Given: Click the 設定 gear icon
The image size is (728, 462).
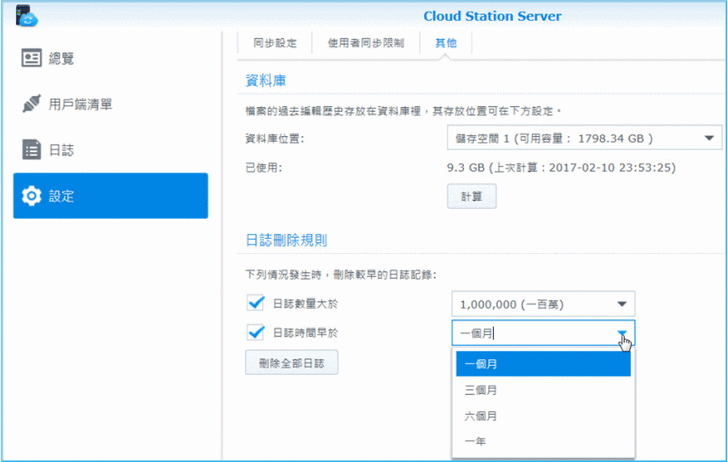Looking at the screenshot, I should pyautogui.click(x=32, y=196).
